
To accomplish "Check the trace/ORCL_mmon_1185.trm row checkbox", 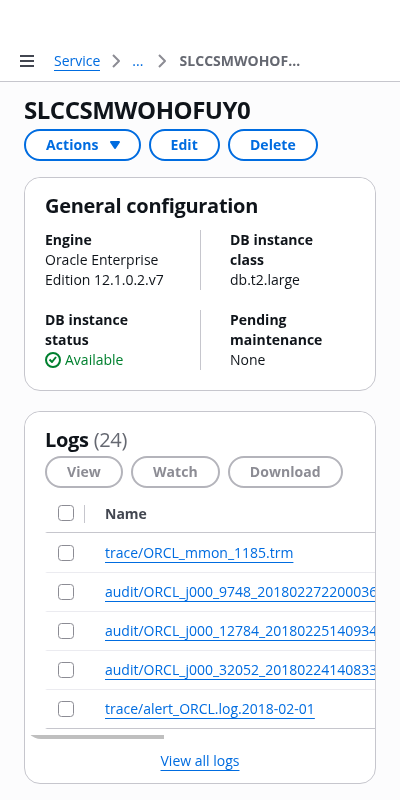I will pyautogui.click(x=66, y=553).
